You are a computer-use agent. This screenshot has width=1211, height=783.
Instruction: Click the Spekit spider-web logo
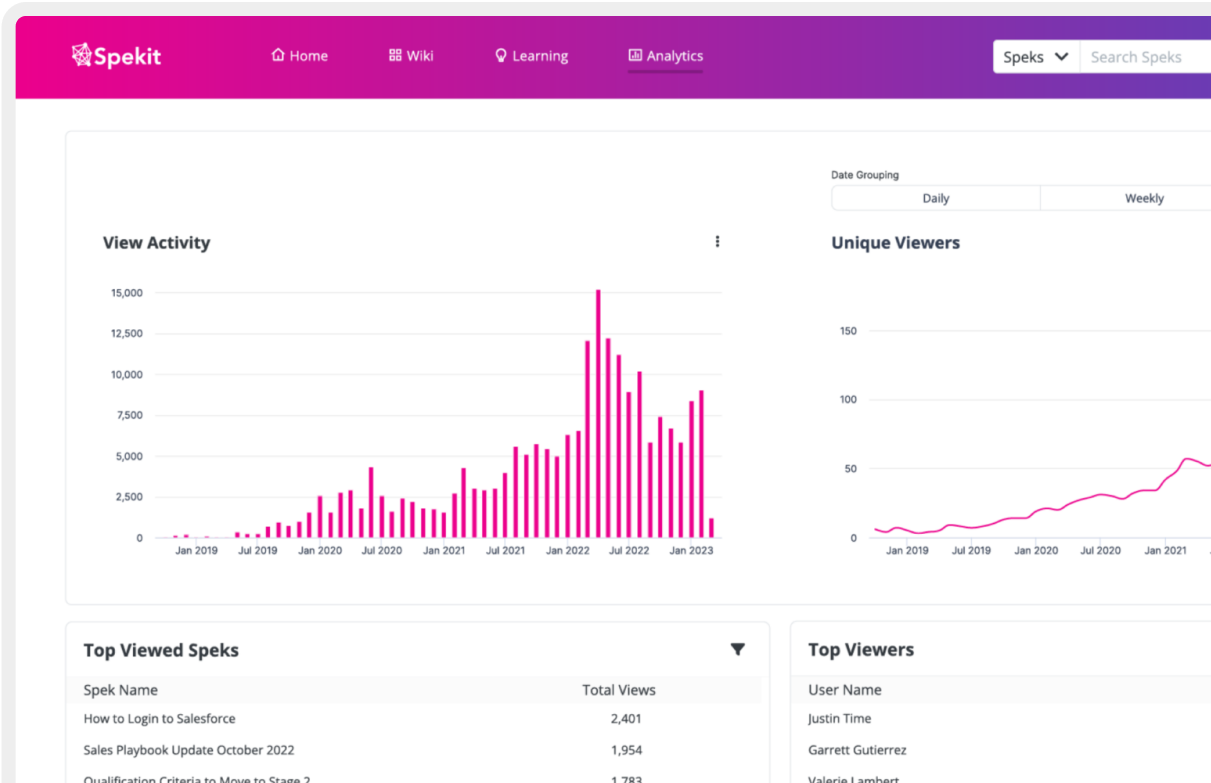coord(81,55)
